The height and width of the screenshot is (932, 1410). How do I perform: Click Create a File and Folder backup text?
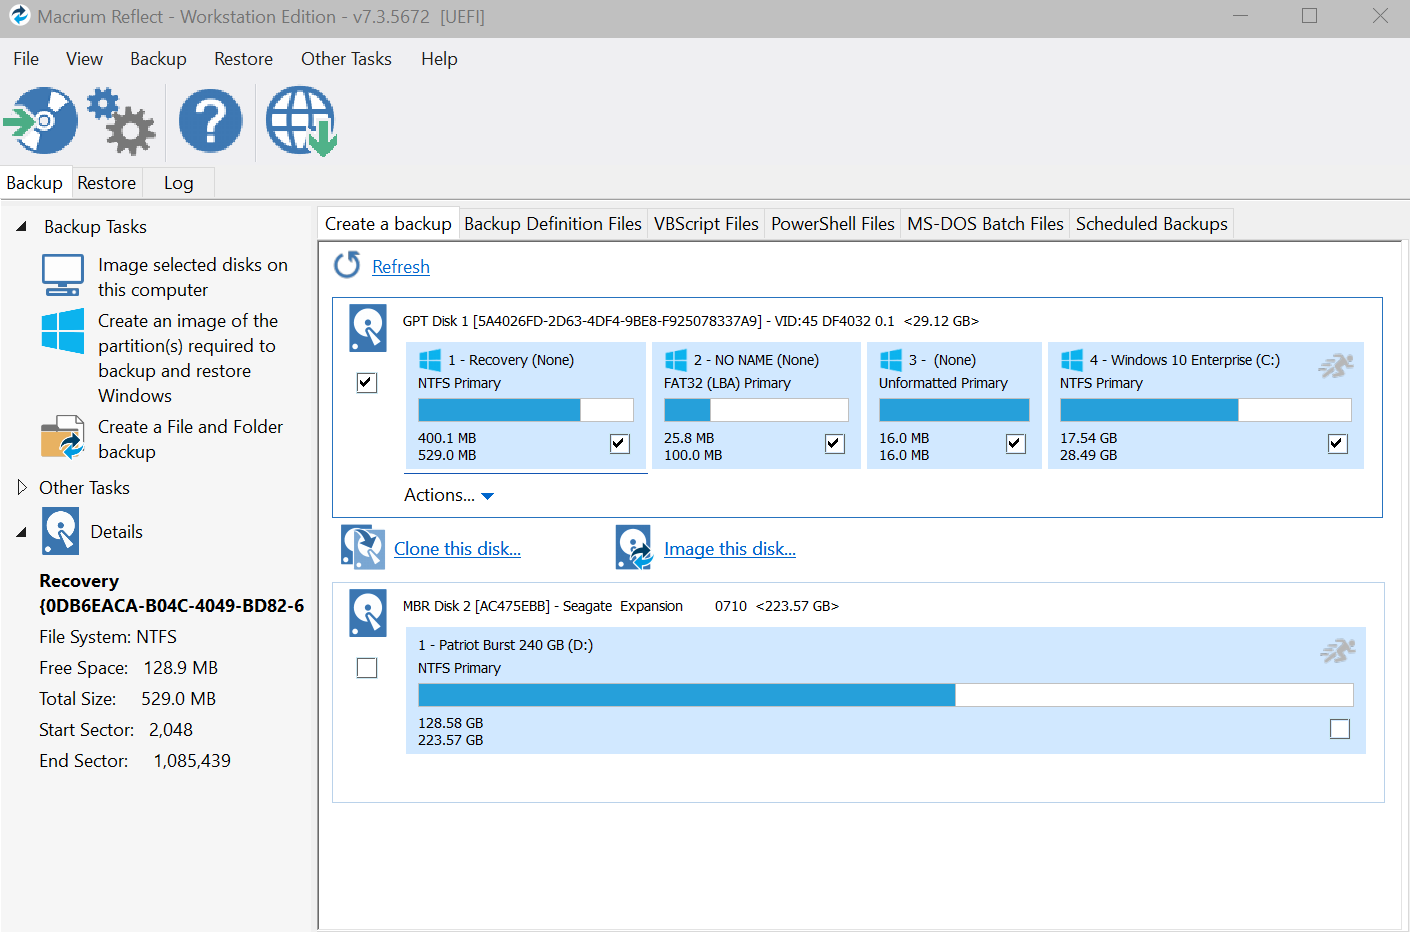[190, 439]
